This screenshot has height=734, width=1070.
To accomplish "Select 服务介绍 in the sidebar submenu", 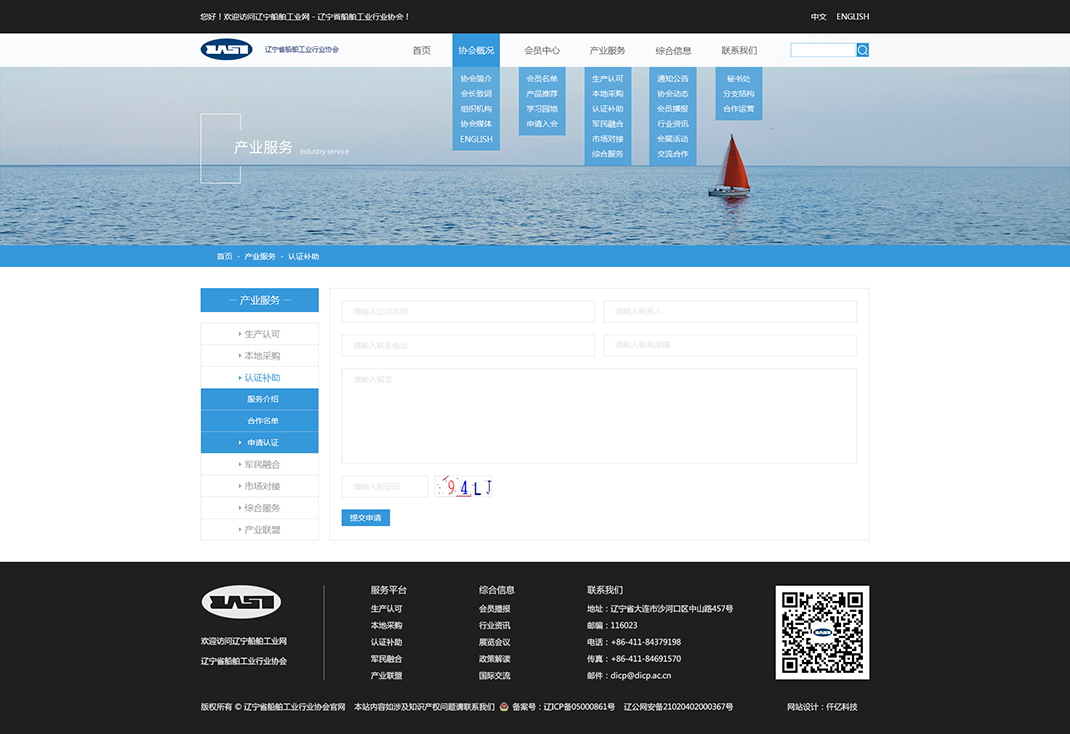I will [262, 399].
